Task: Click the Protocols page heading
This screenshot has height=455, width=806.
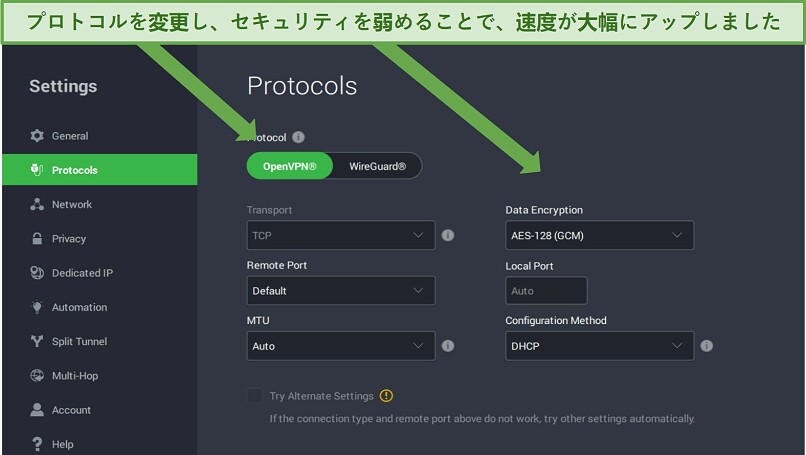Action: 302,86
